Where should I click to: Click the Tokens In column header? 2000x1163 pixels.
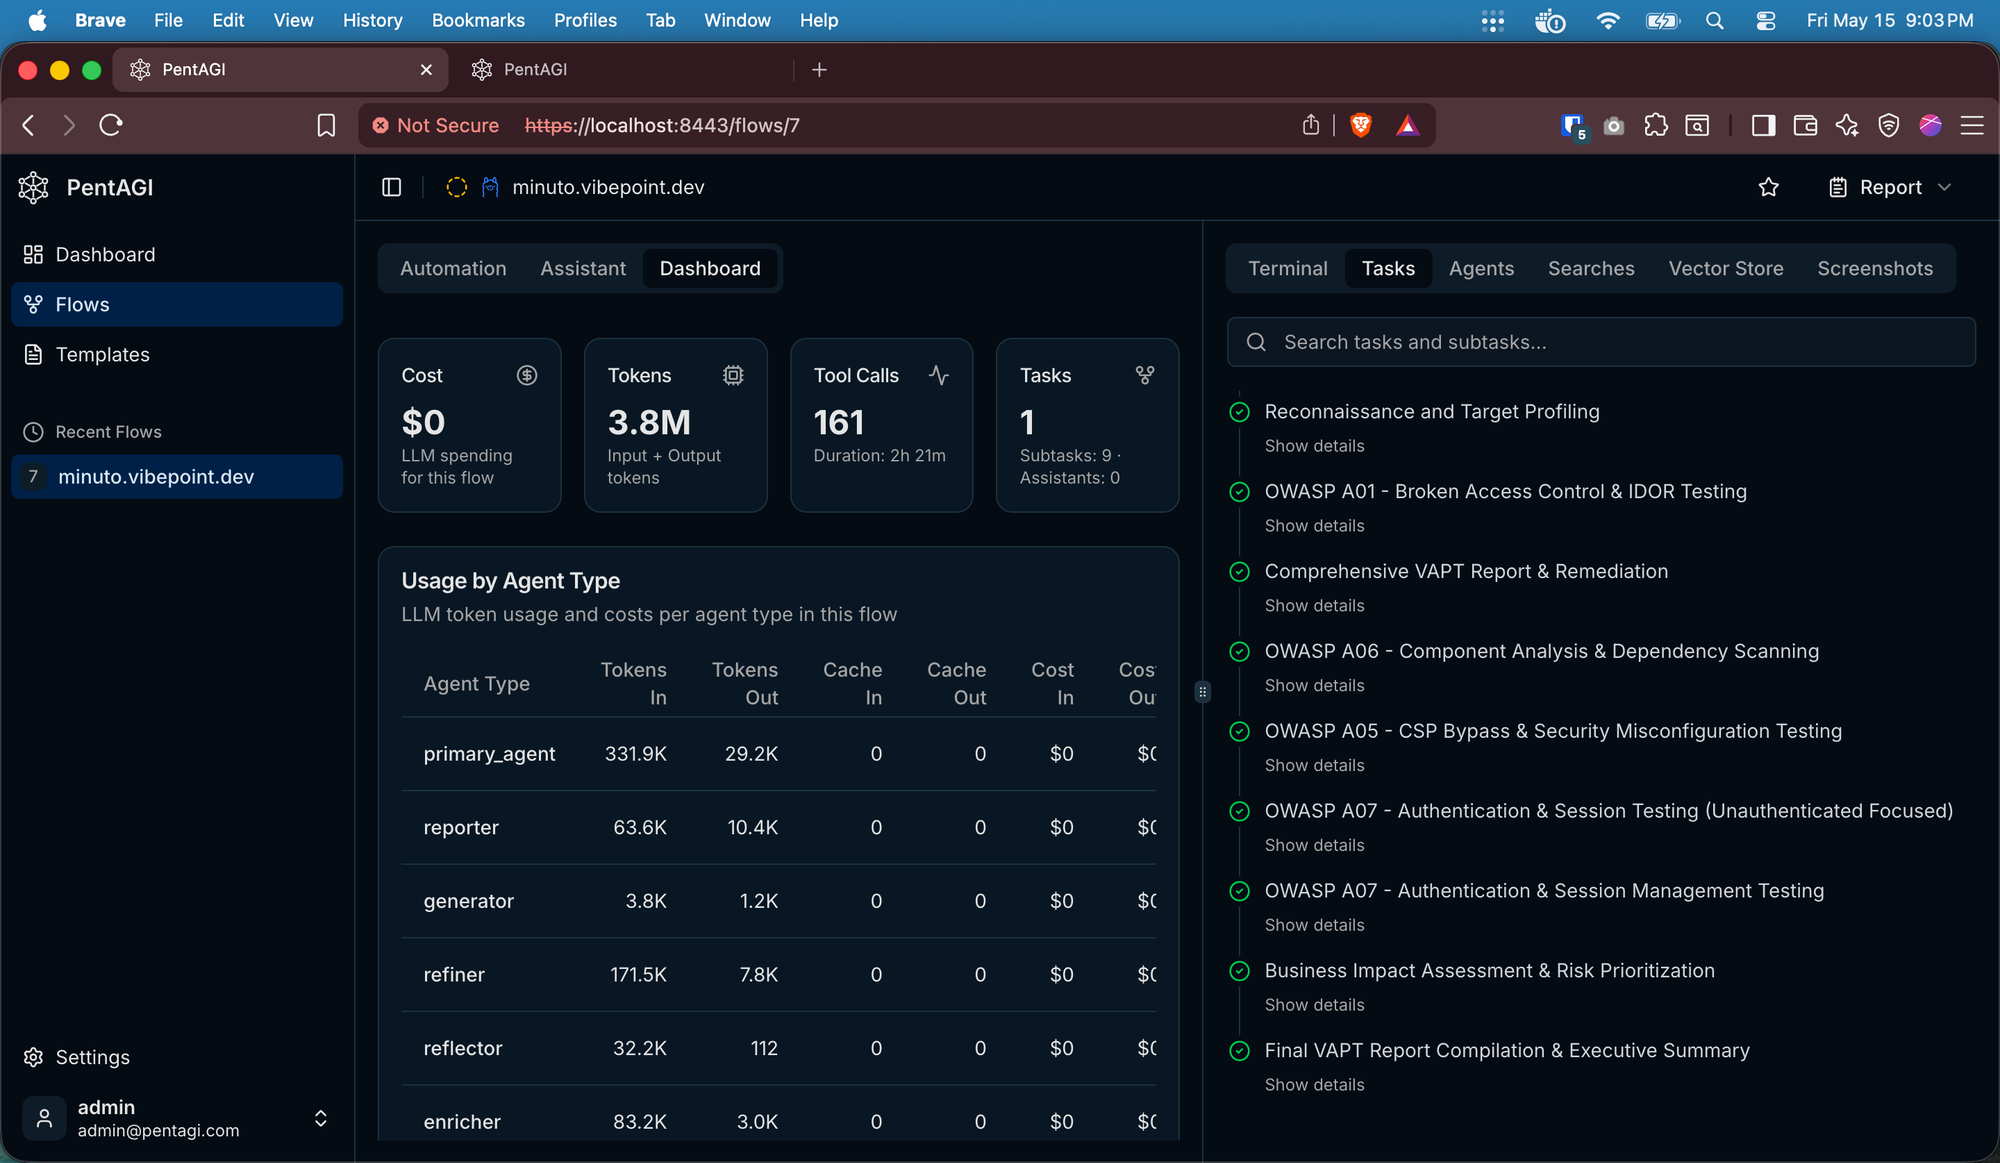coord(633,684)
